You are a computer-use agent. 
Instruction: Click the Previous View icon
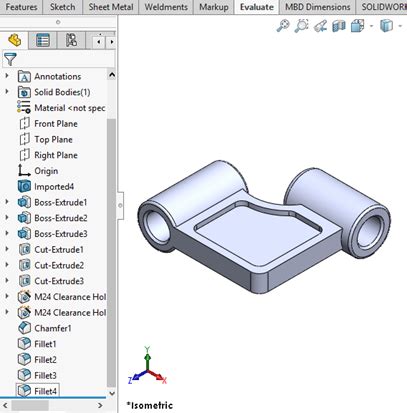(x=320, y=26)
